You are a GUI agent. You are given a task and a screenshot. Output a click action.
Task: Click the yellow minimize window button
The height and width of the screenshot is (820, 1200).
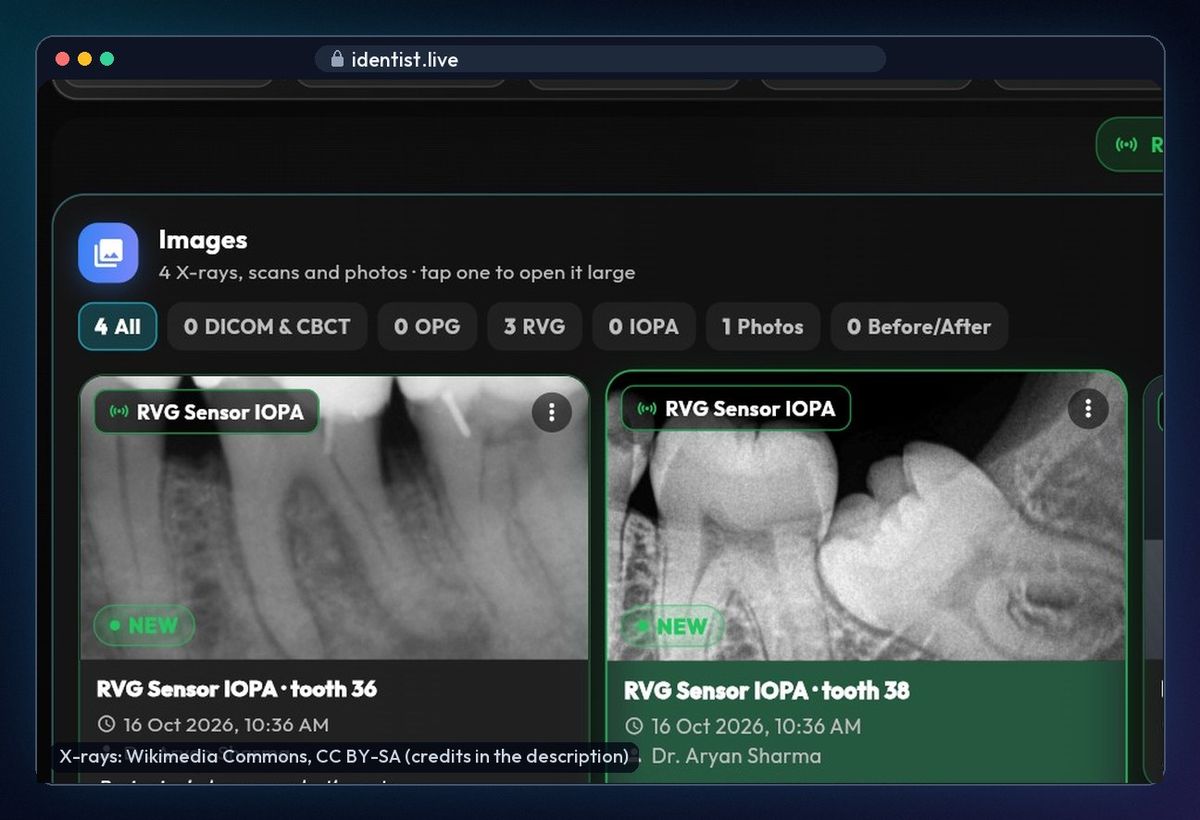(x=84, y=59)
